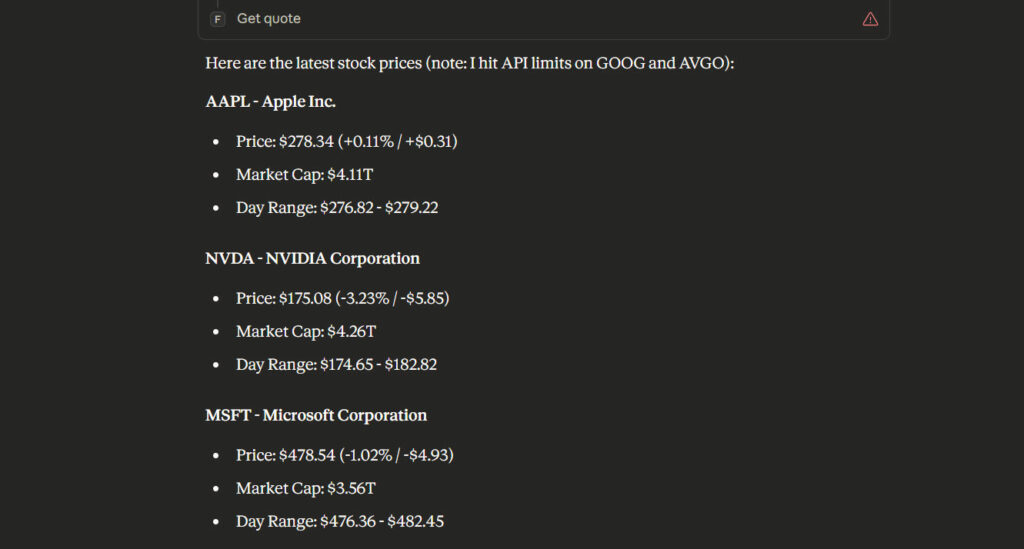Click the bullet point before Apple's Price
The width and height of the screenshot is (1024, 549).
pos(216,142)
